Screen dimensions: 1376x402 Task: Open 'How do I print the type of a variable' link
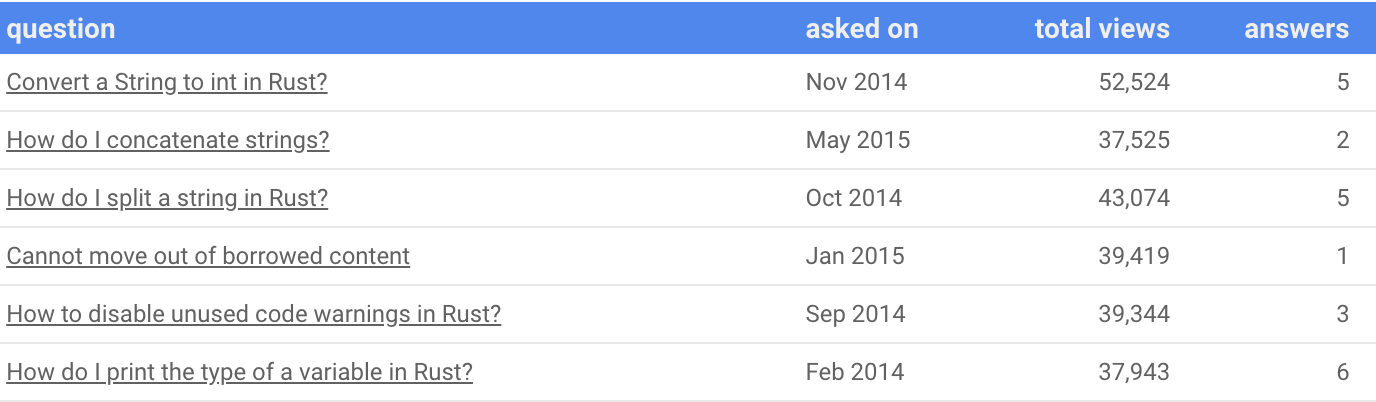239,372
